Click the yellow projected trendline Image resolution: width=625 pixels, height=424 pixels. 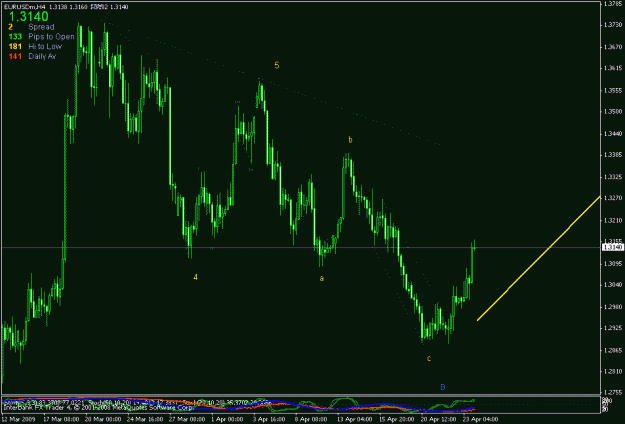click(x=539, y=258)
